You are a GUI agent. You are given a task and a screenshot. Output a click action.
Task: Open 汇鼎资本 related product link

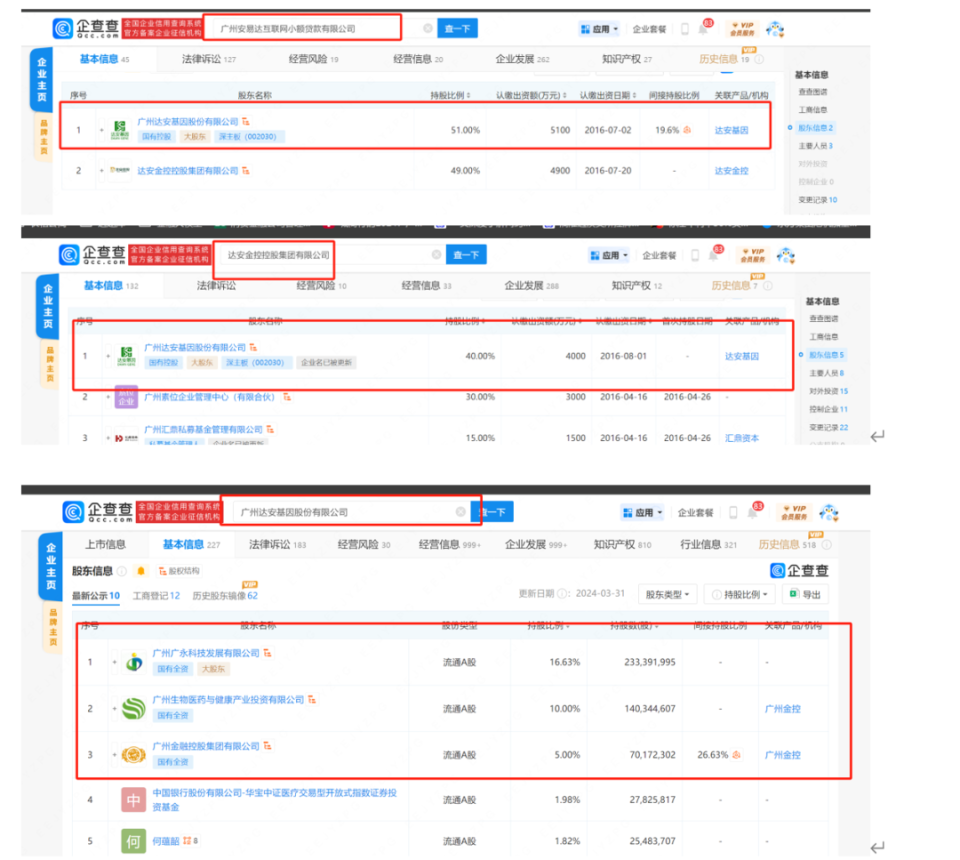[741, 438]
